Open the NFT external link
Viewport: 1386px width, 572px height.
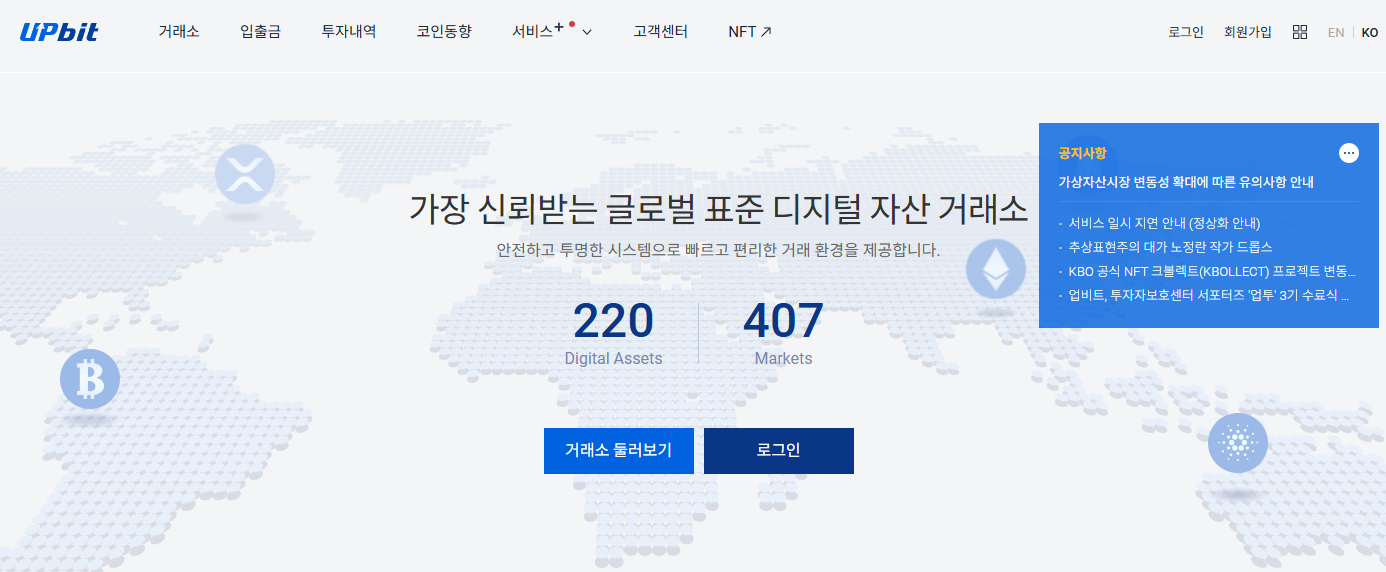pos(750,32)
